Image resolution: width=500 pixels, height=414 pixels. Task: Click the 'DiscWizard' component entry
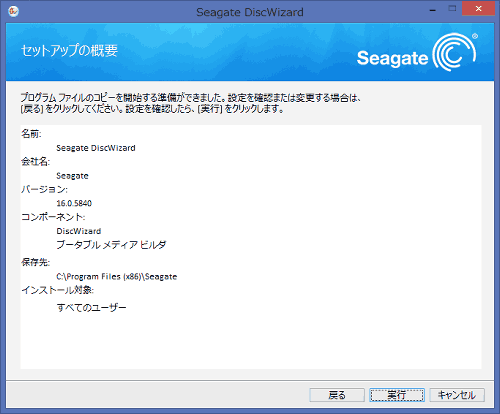coord(79,231)
